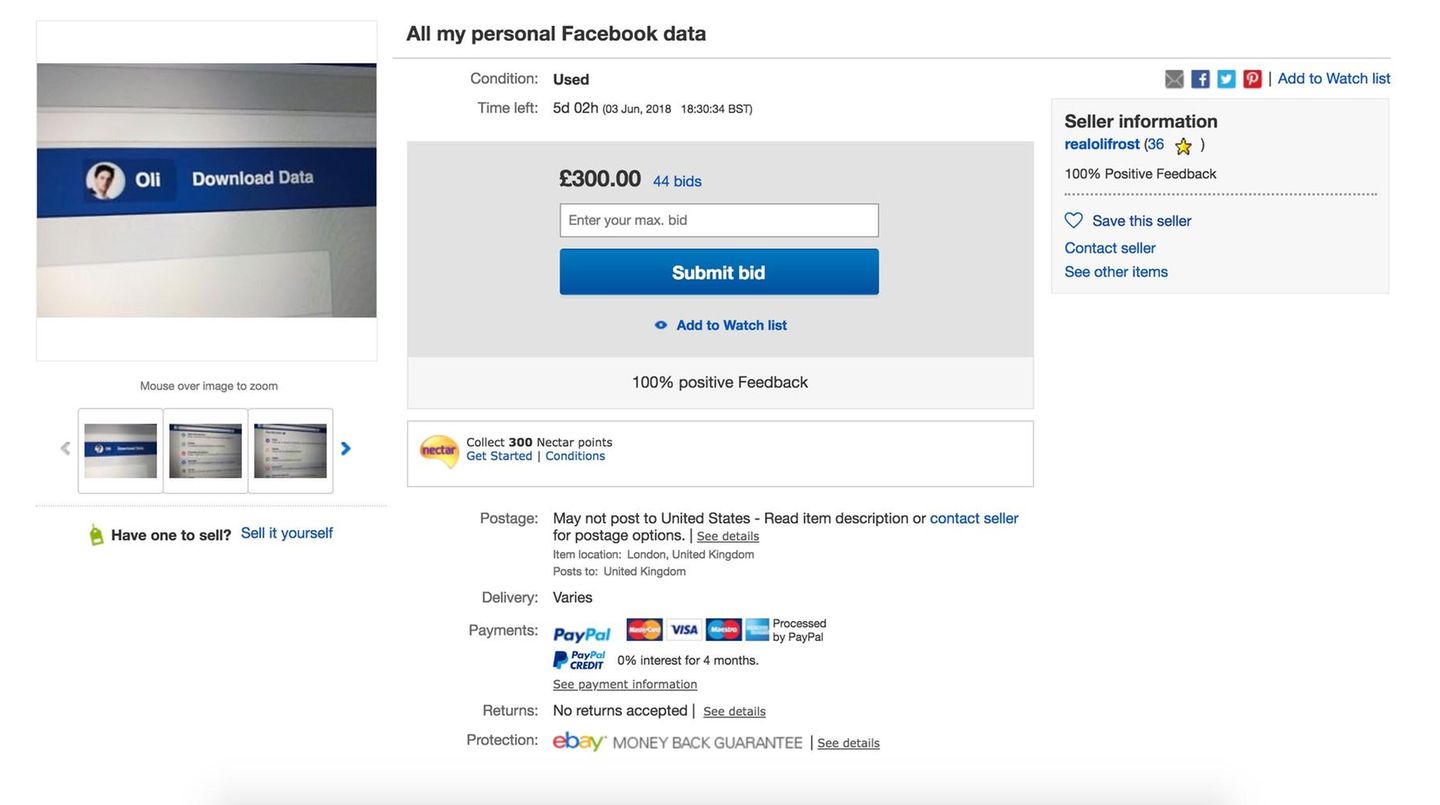Open See other items link
The width and height of the screenshot is (1440, 805).
pyautogui.click(x=1116, y=272)
